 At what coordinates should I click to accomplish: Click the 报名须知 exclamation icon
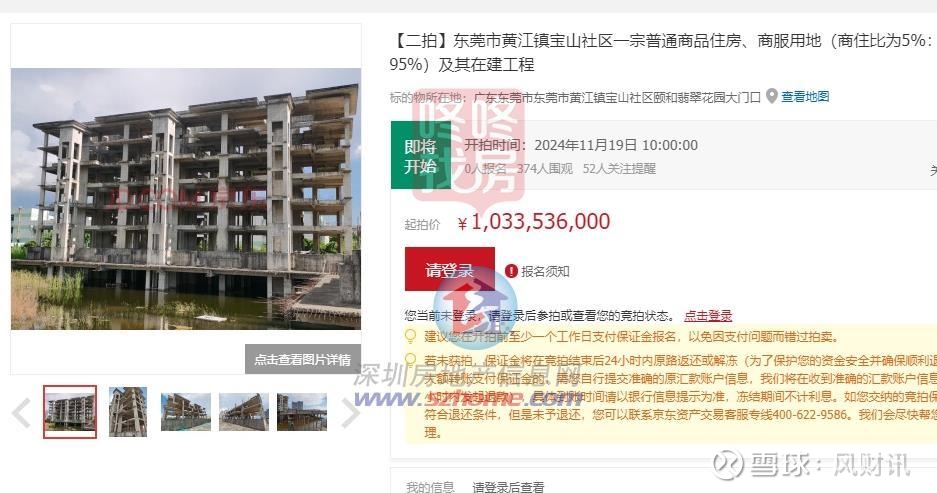tap(511, 271)
